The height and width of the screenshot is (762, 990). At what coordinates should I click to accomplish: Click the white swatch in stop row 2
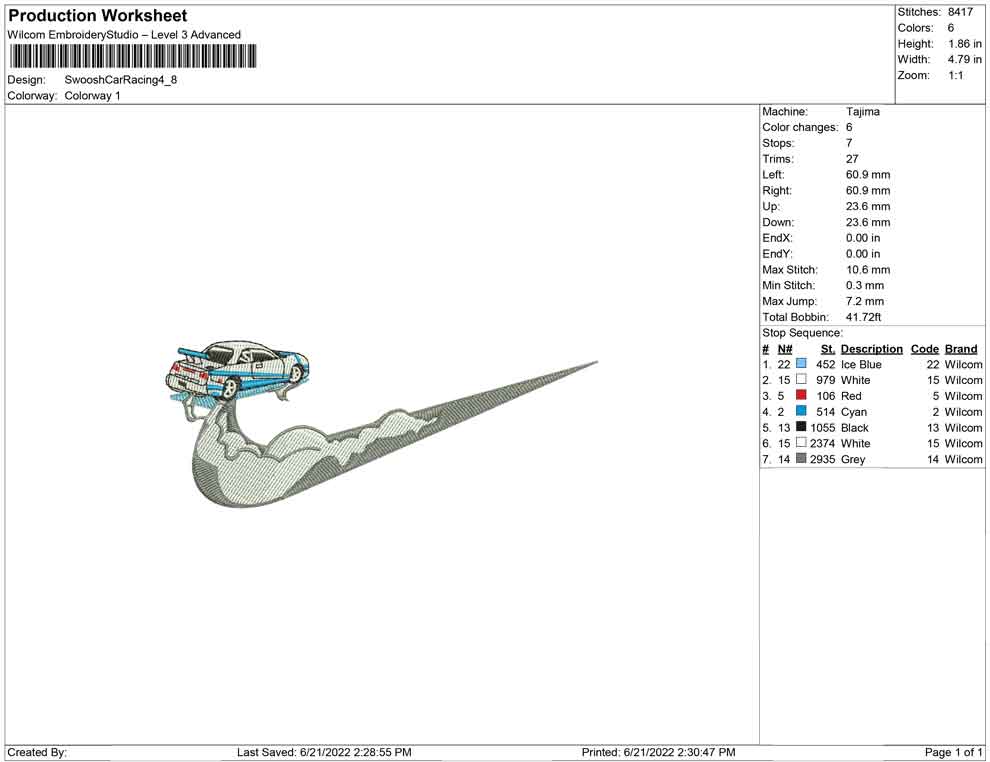point(801,379)
